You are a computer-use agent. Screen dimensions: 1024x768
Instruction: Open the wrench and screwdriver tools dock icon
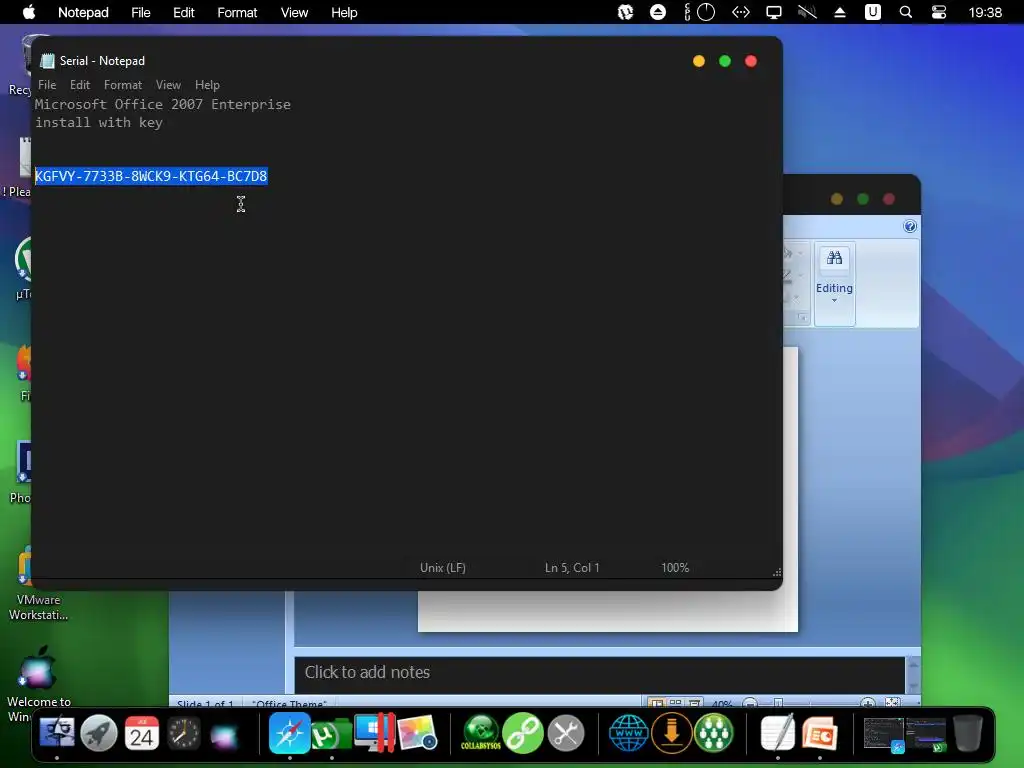566,733
